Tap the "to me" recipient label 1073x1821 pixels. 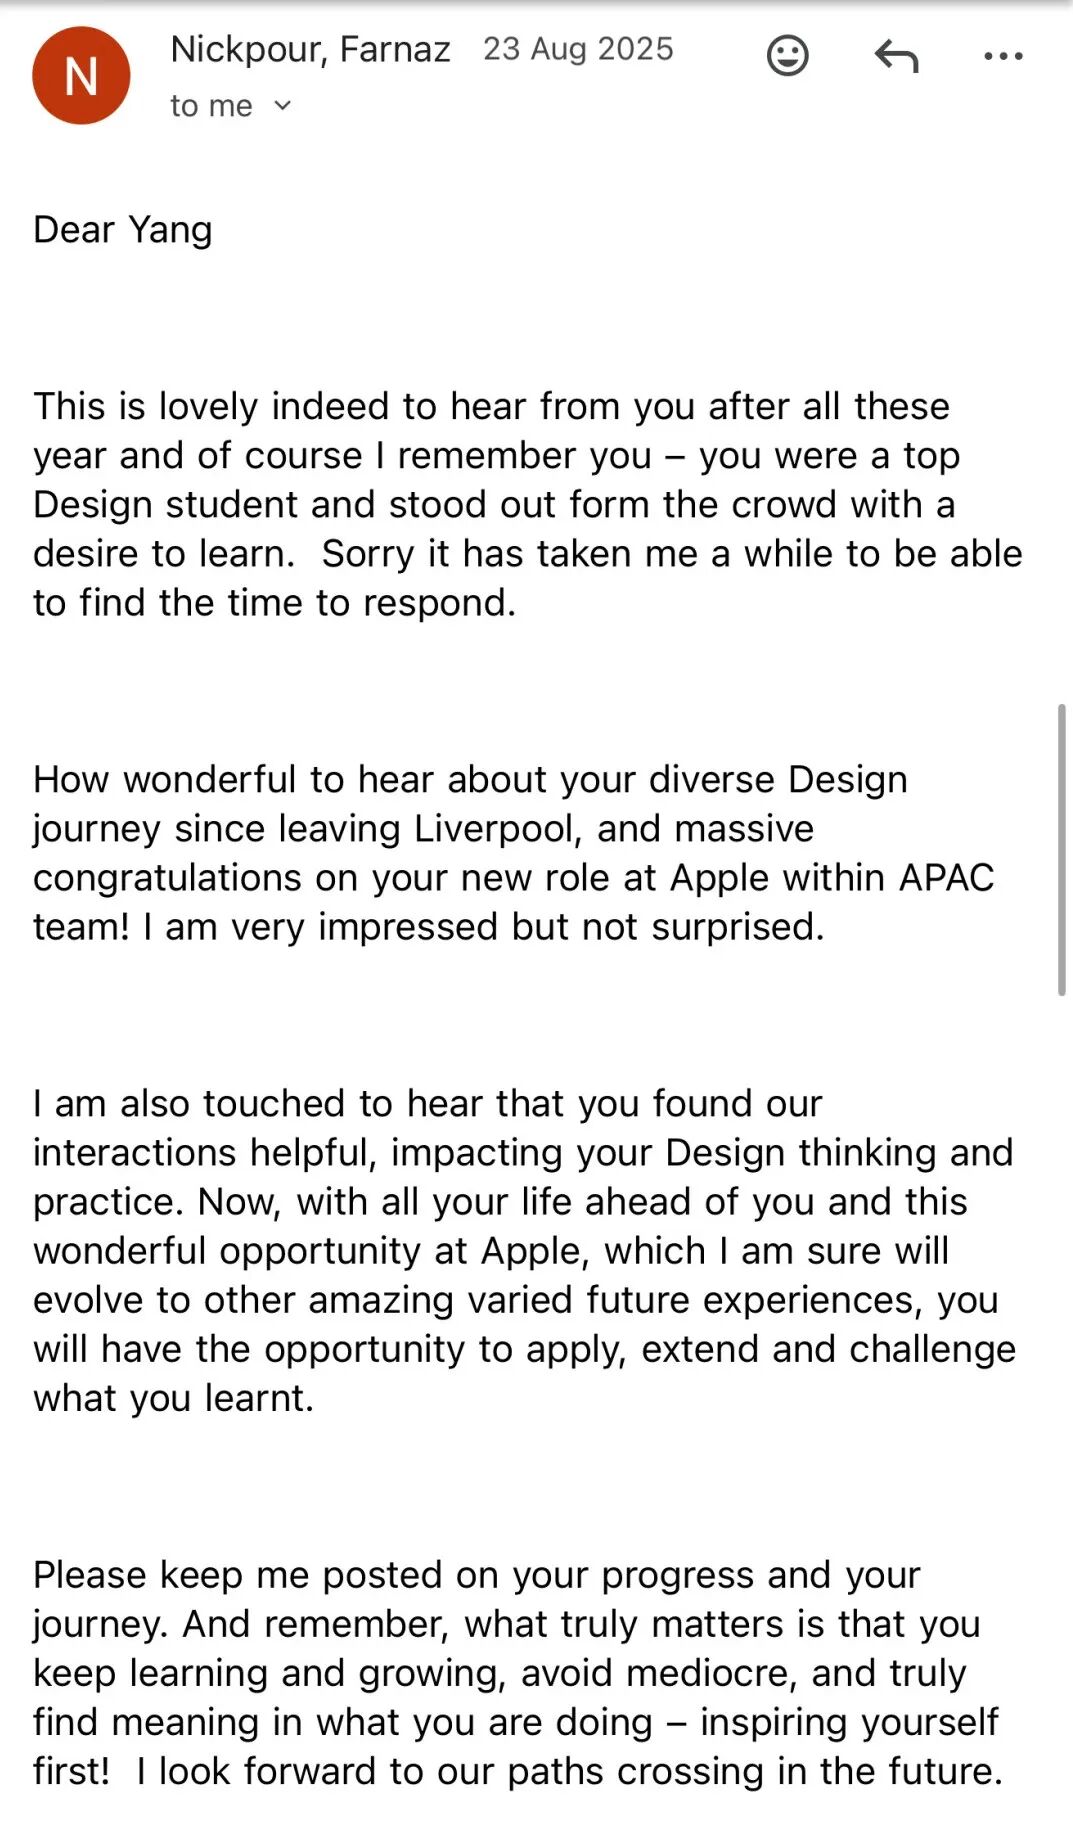click(x=211, y=106)
